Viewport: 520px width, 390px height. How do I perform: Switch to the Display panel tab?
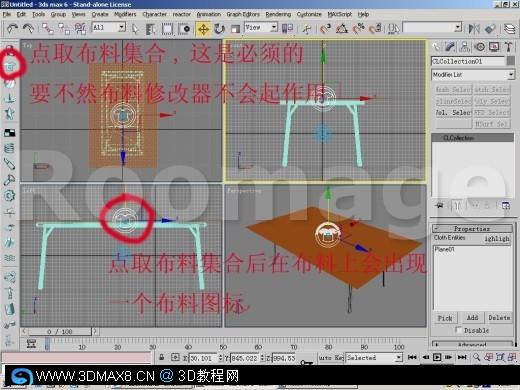tap(494, 47)
